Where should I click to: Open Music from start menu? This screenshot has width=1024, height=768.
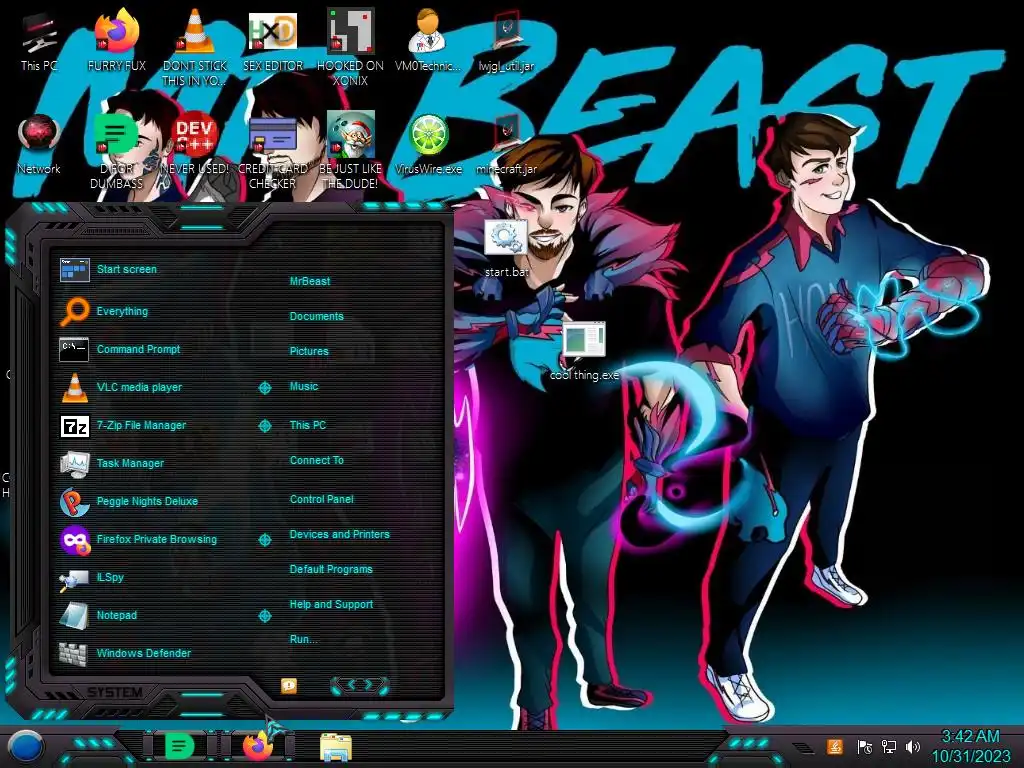304,386
